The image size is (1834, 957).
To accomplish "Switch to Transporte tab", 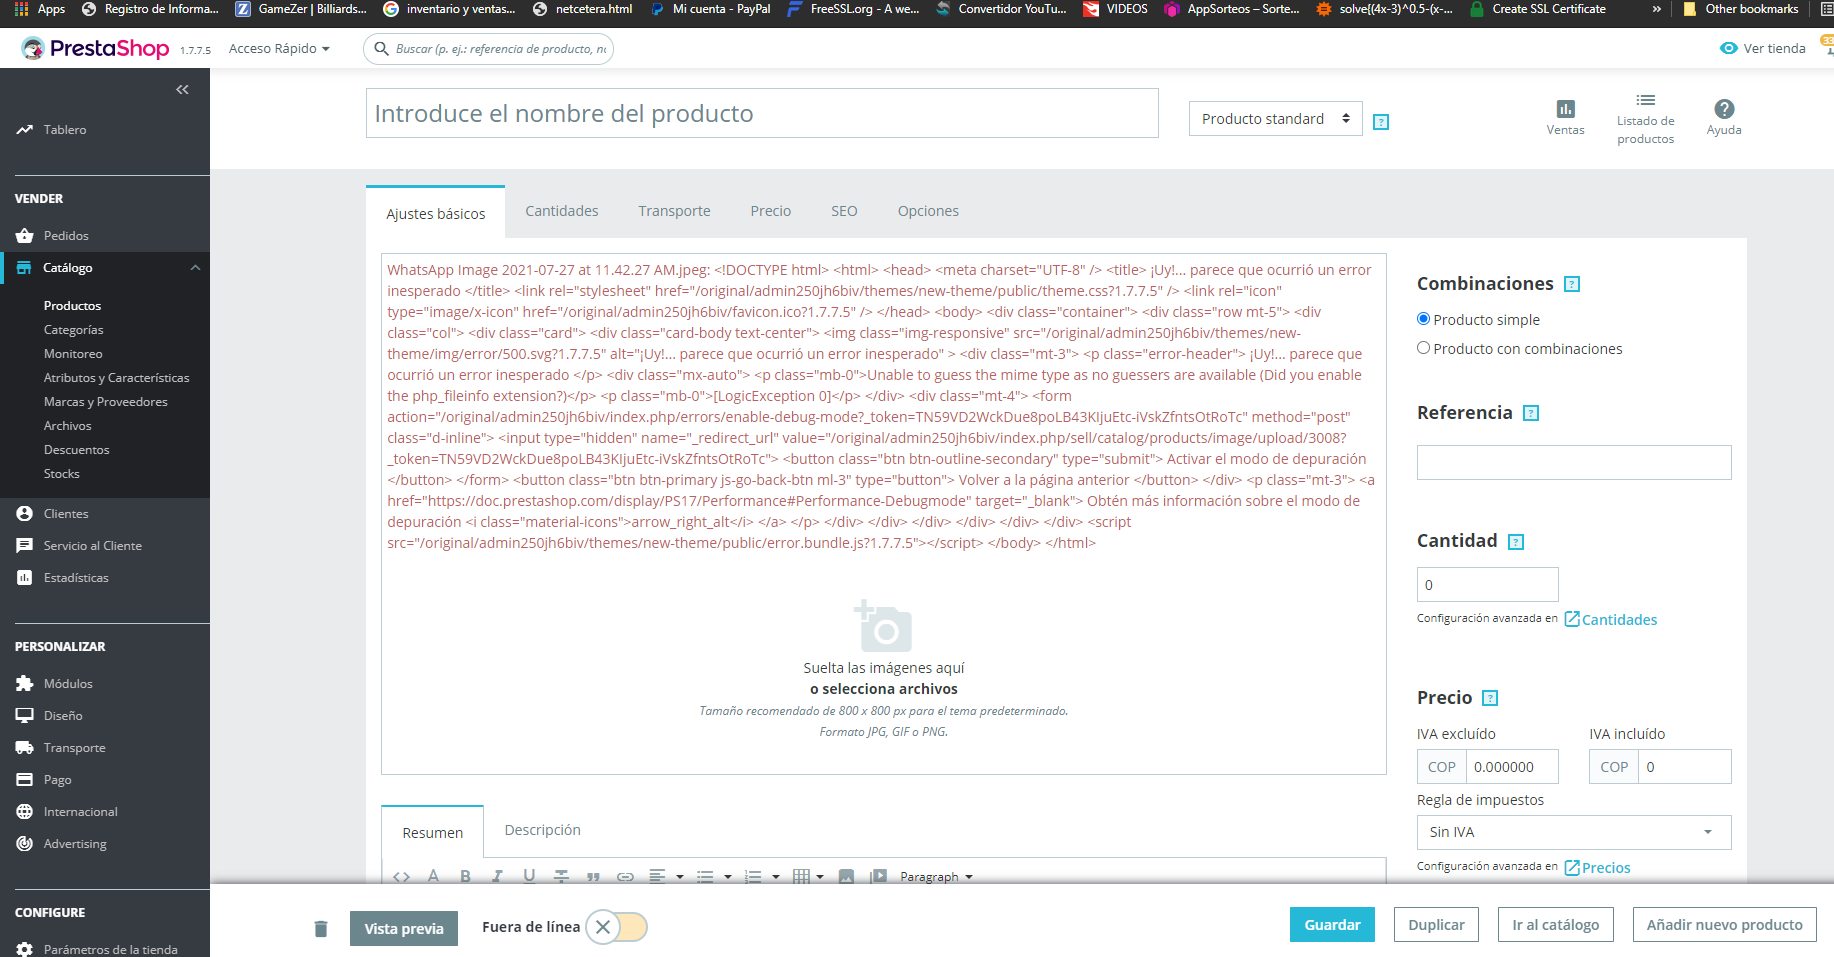I will pos(674,211).
